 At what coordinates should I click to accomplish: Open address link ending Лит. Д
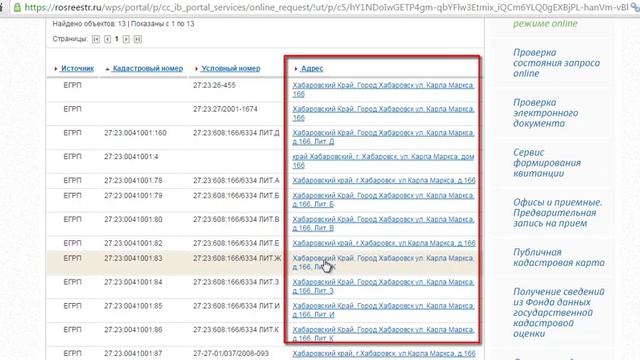click(x=383, y=137)
